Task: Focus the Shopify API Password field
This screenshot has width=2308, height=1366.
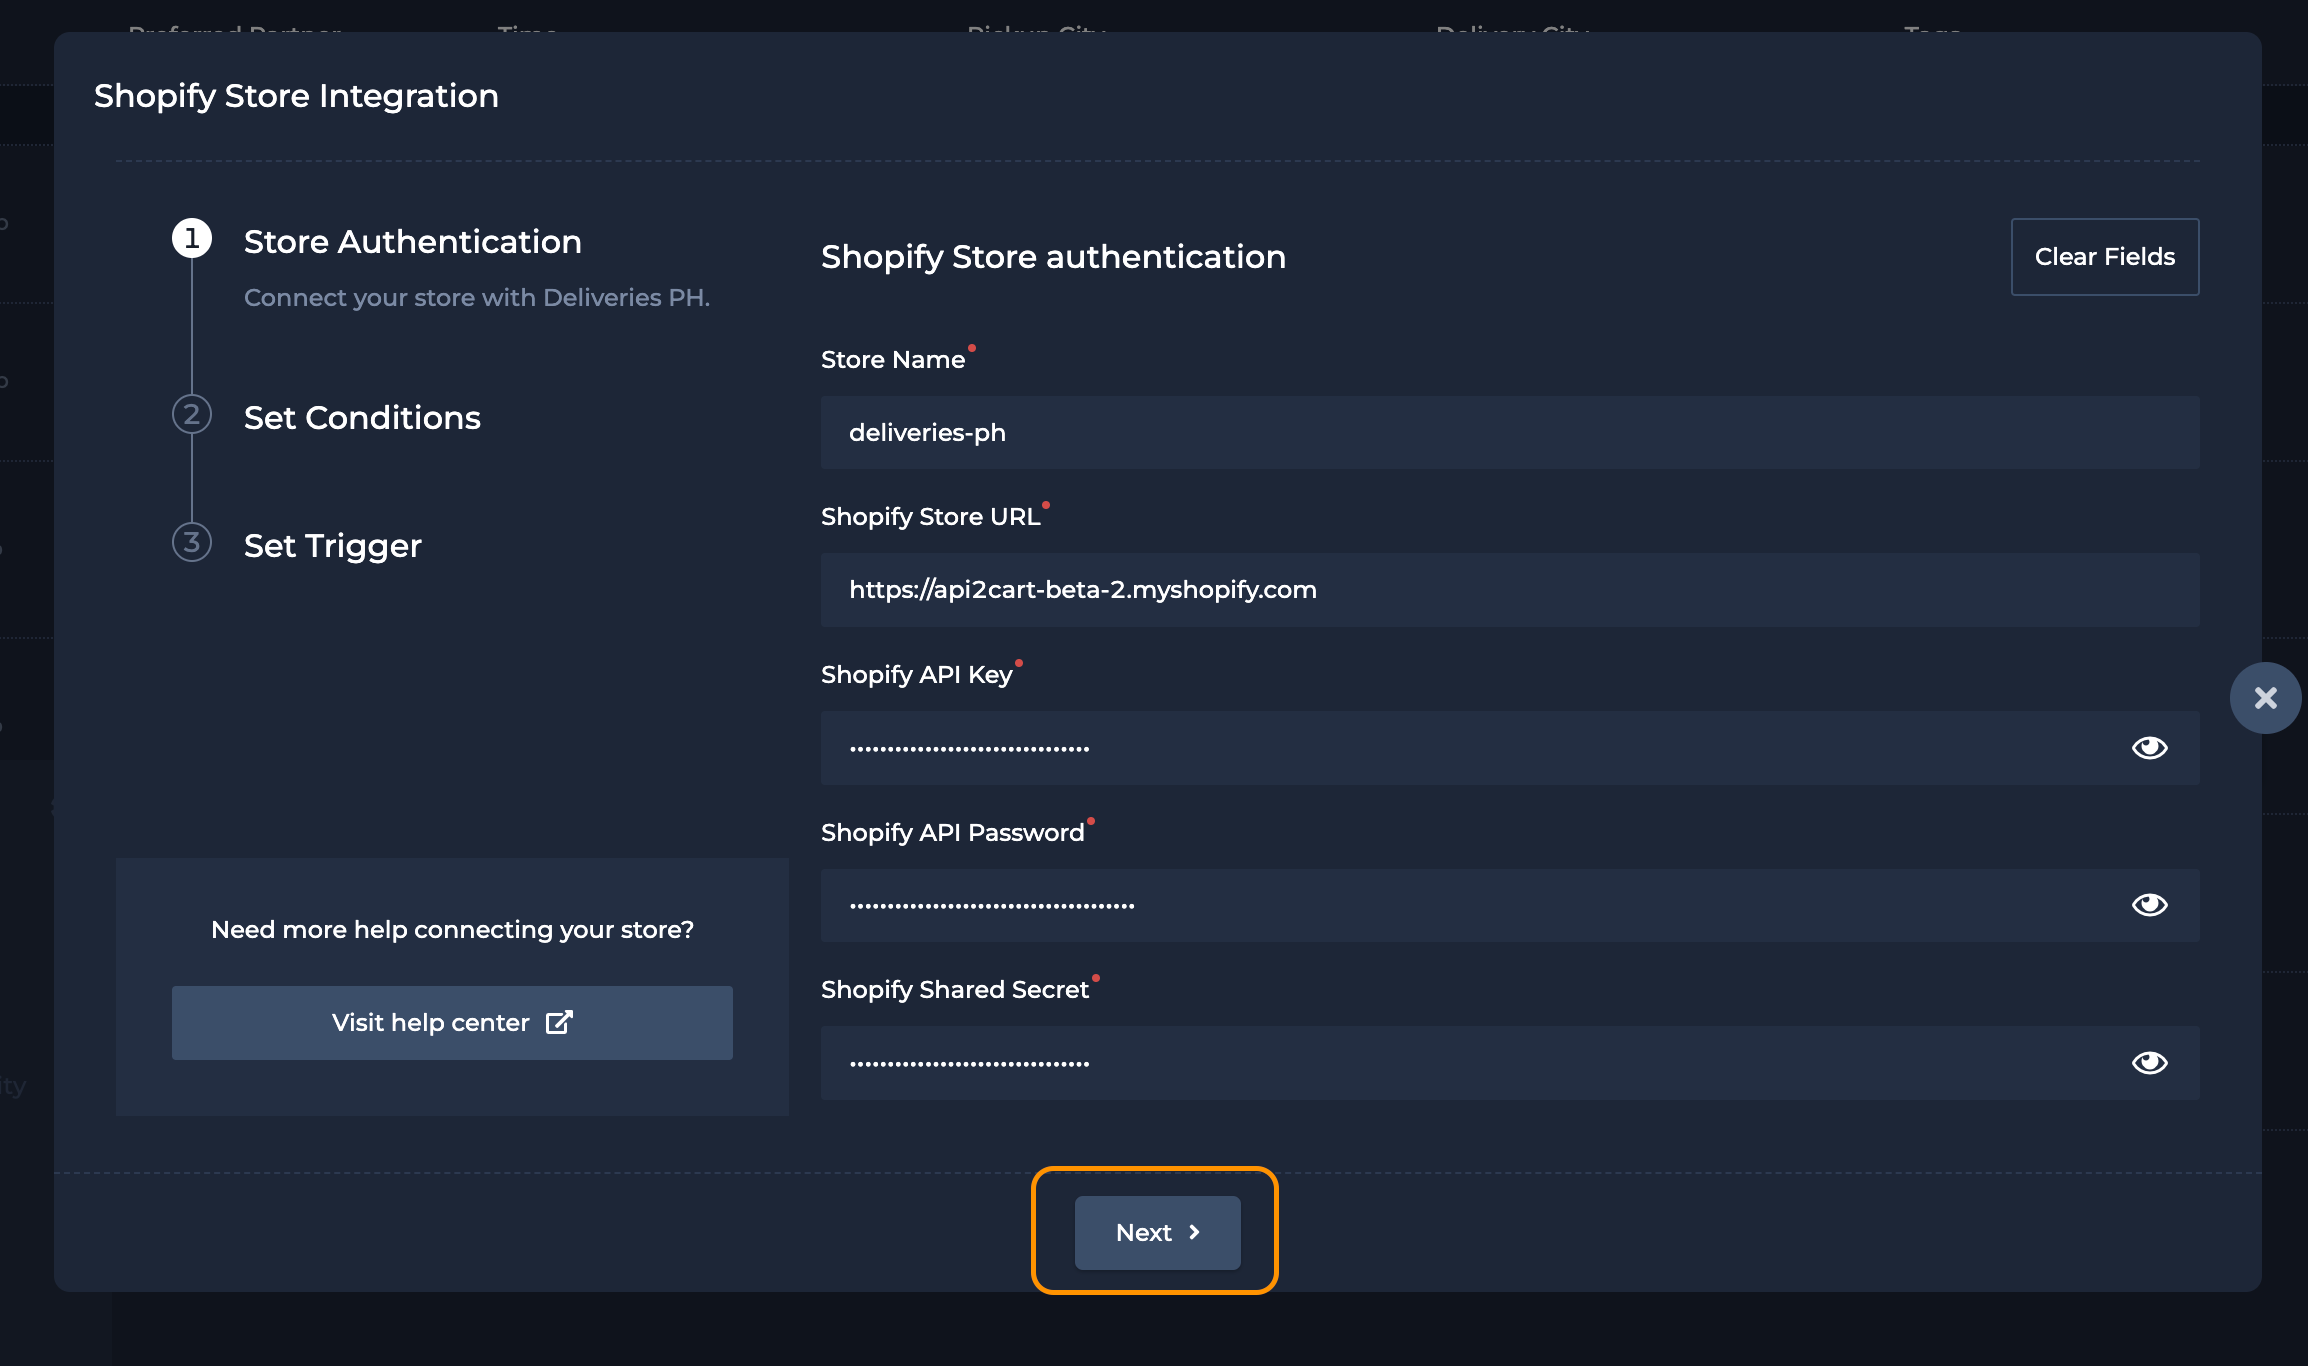Action: (x=1510, y=905)
